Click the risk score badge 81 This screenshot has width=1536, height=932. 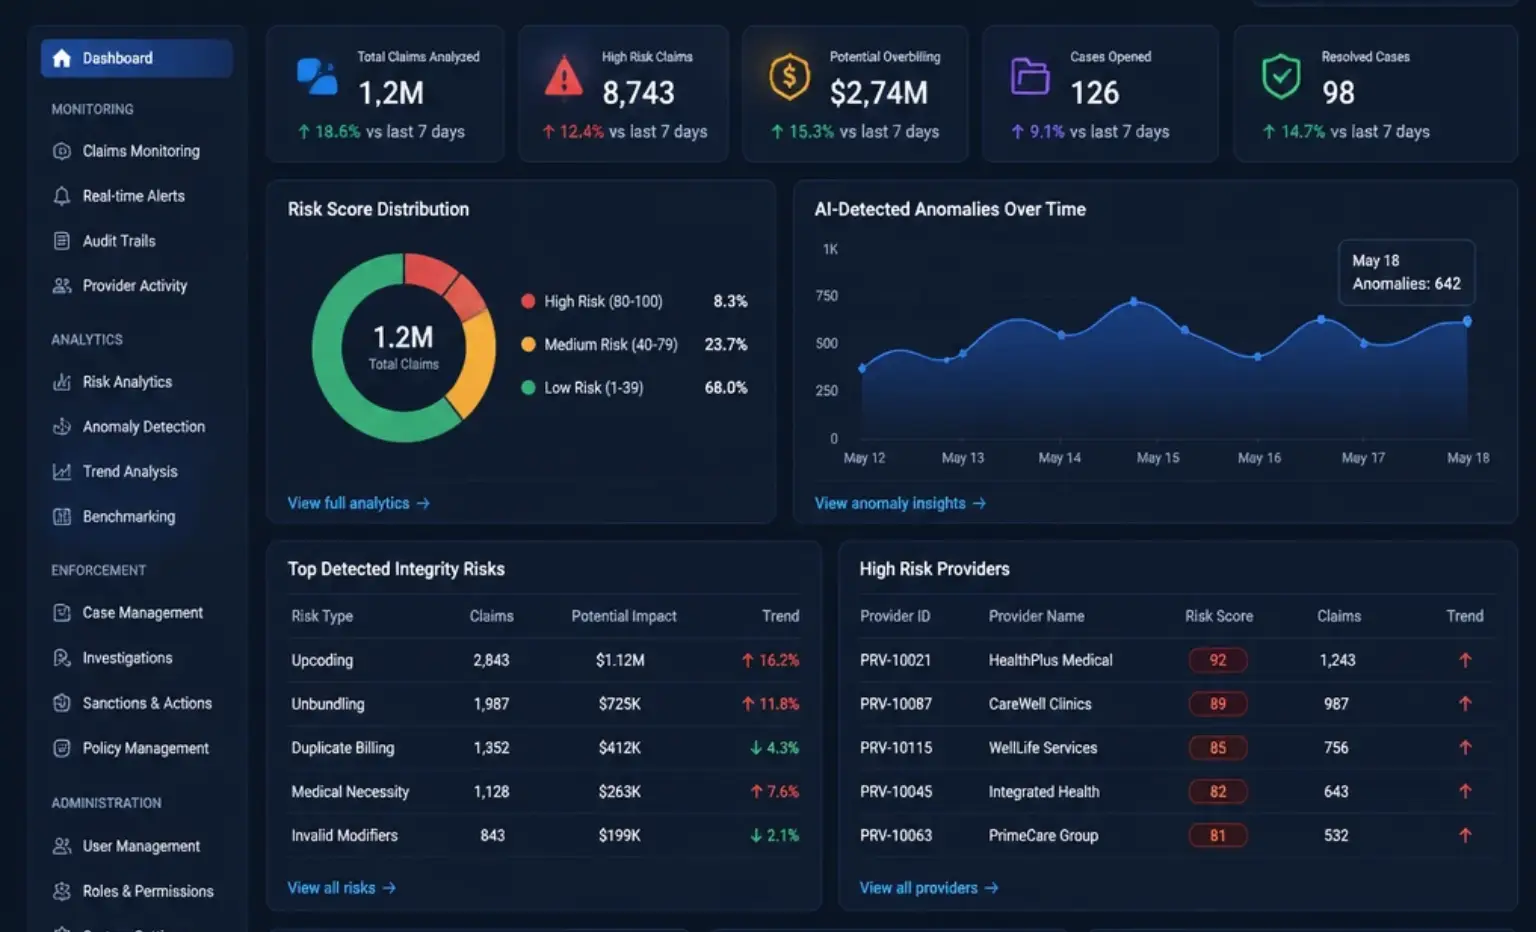click(x=1218, y=835)
